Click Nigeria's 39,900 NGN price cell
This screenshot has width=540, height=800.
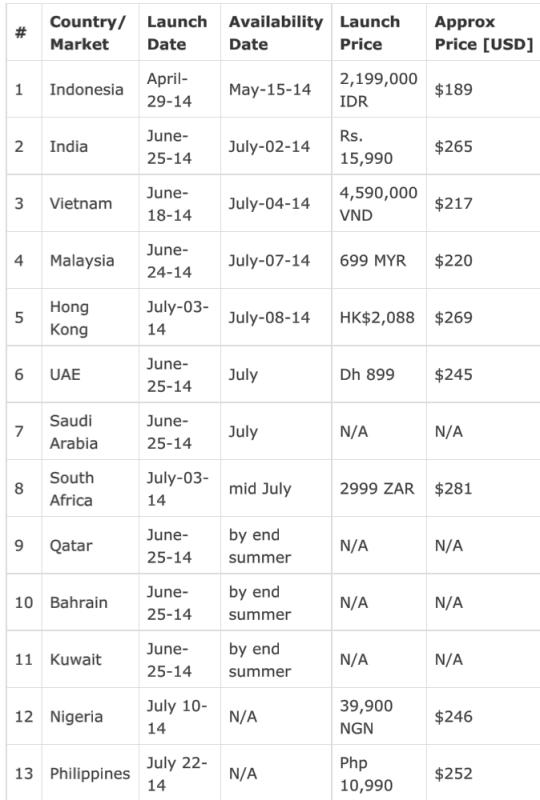click(366, 717)
